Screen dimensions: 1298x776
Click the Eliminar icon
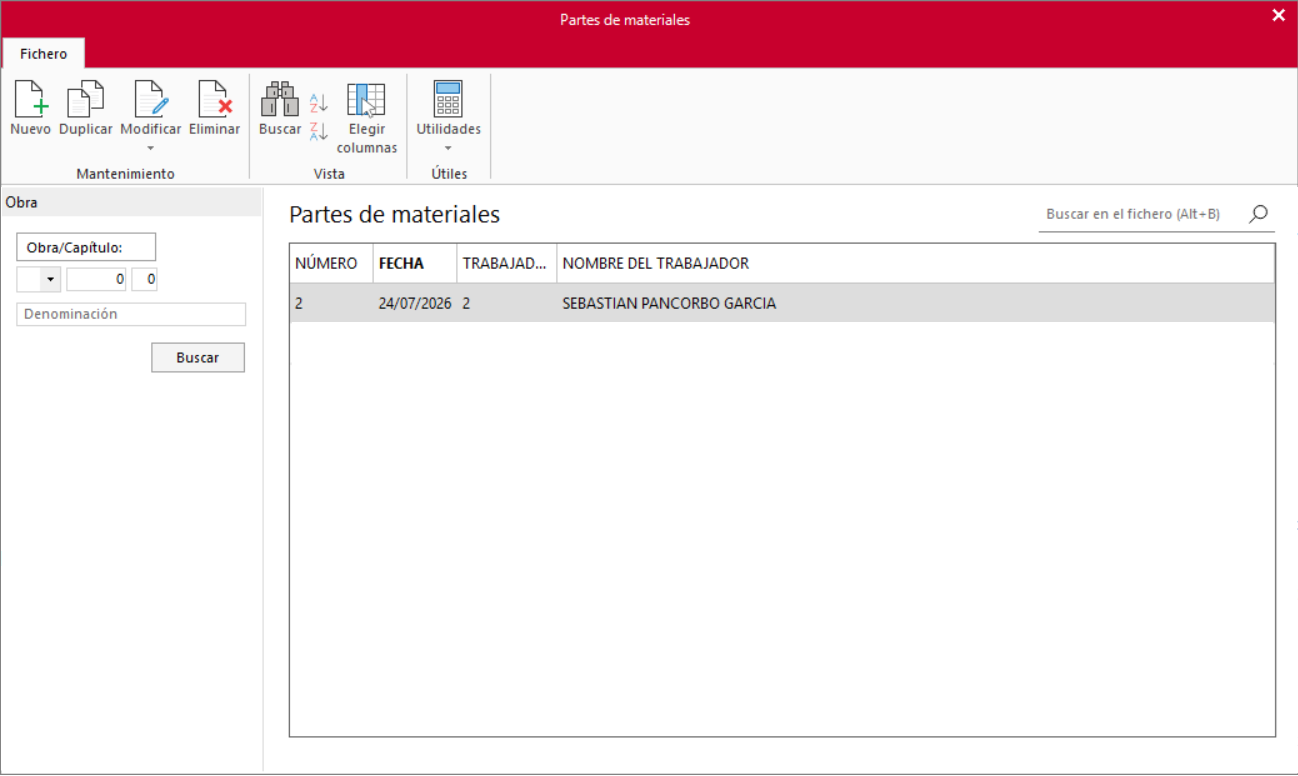pos(215,100)
